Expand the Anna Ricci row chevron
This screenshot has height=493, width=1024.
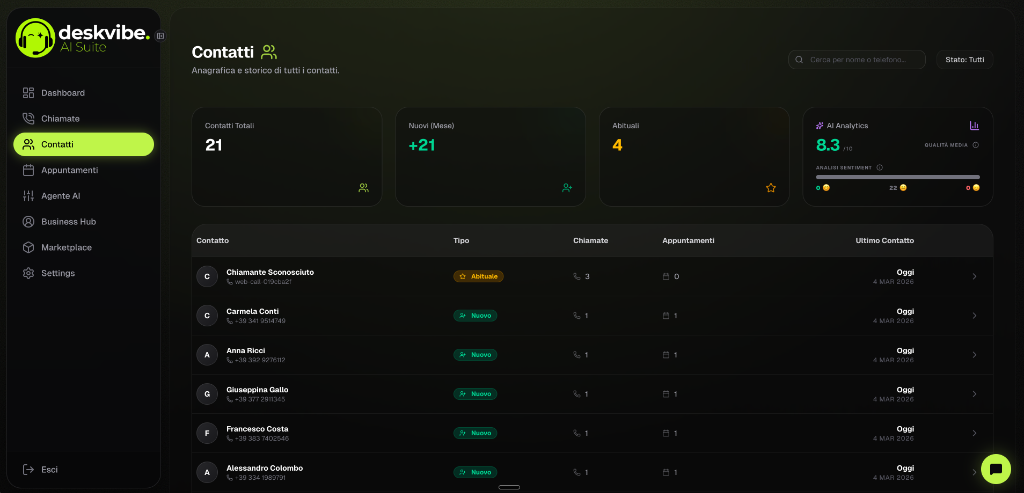point(975,355)
